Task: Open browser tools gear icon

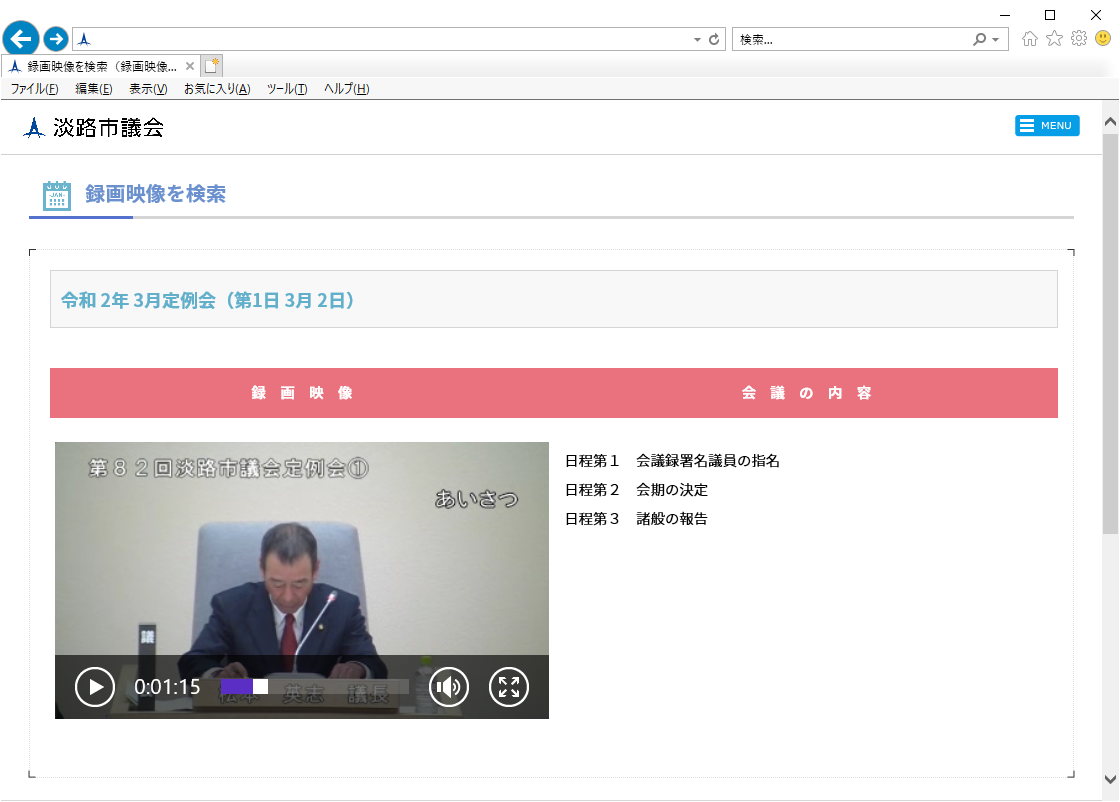Action: (x=1079, y=39)
